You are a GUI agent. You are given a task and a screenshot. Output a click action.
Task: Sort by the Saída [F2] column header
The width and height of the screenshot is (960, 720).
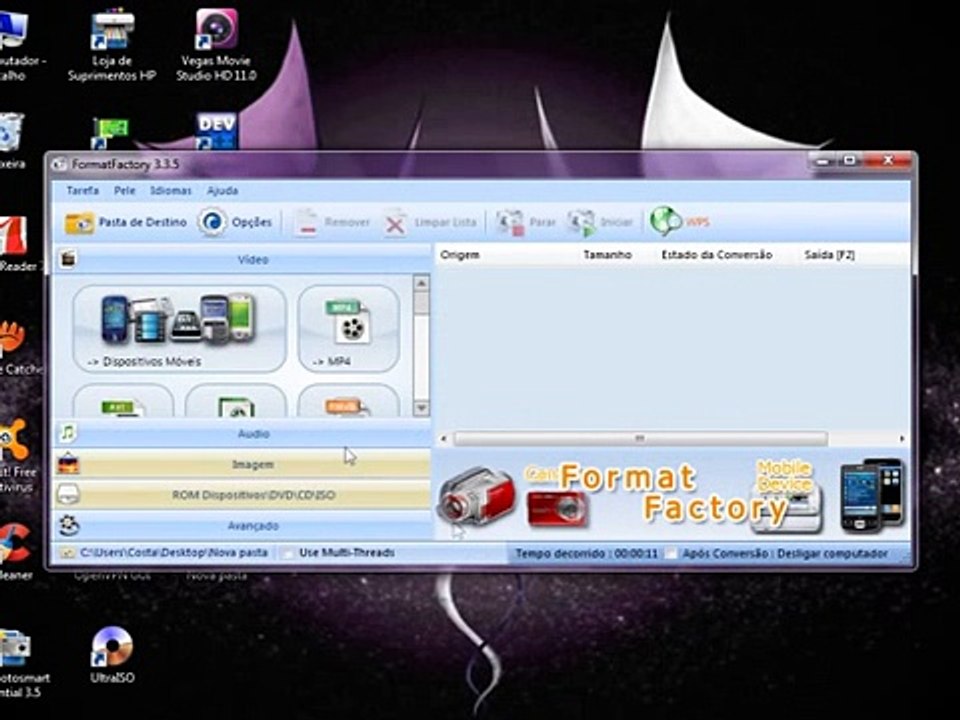[829, 255]
